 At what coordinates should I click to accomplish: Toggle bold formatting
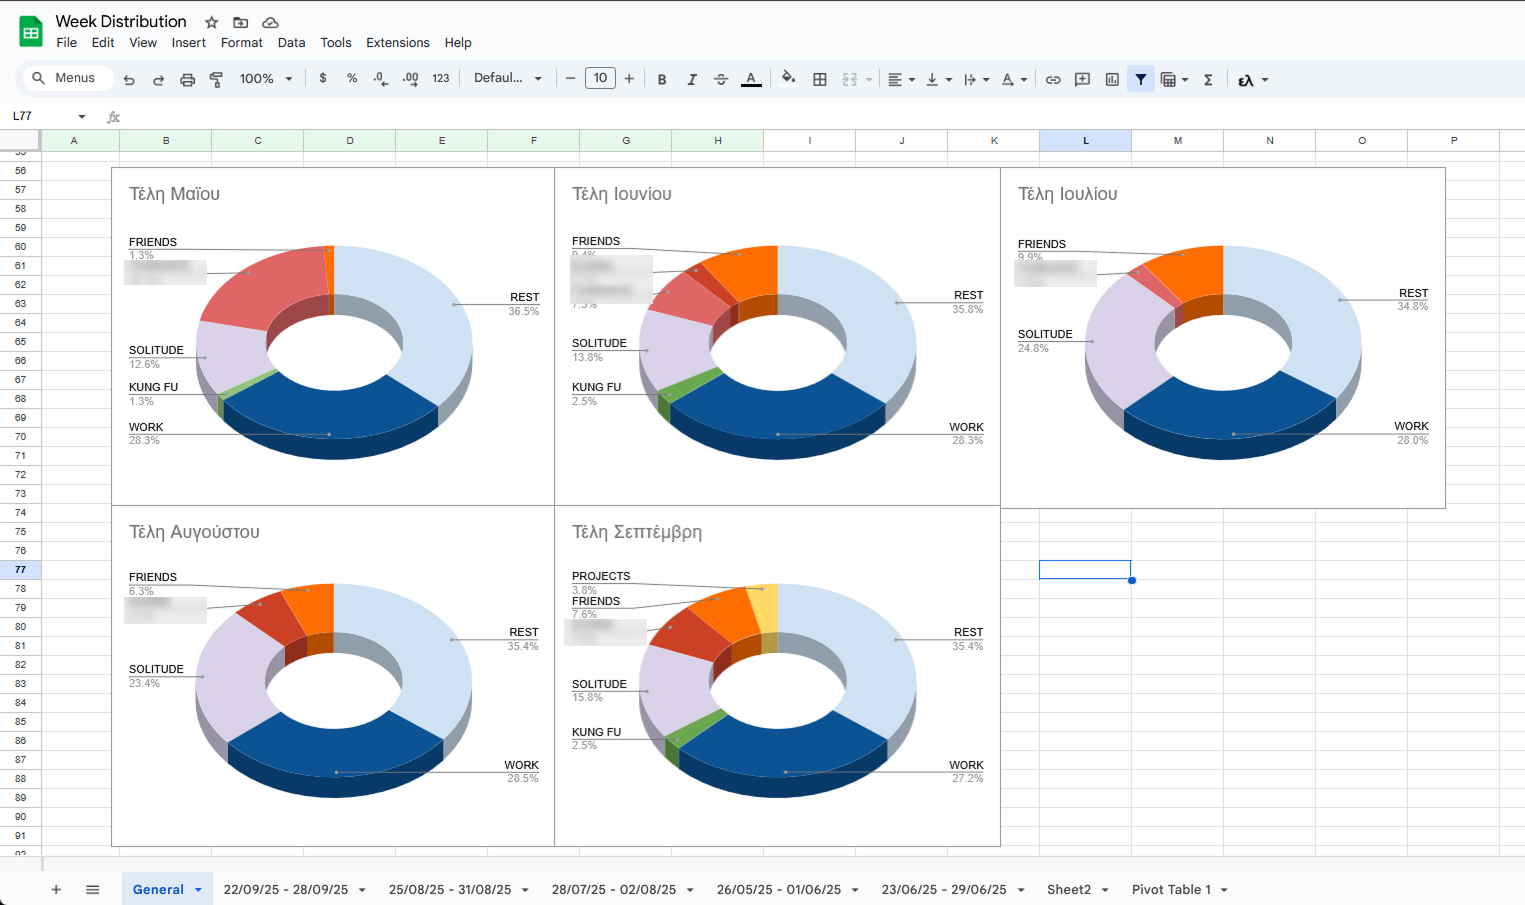pos(662,78)
